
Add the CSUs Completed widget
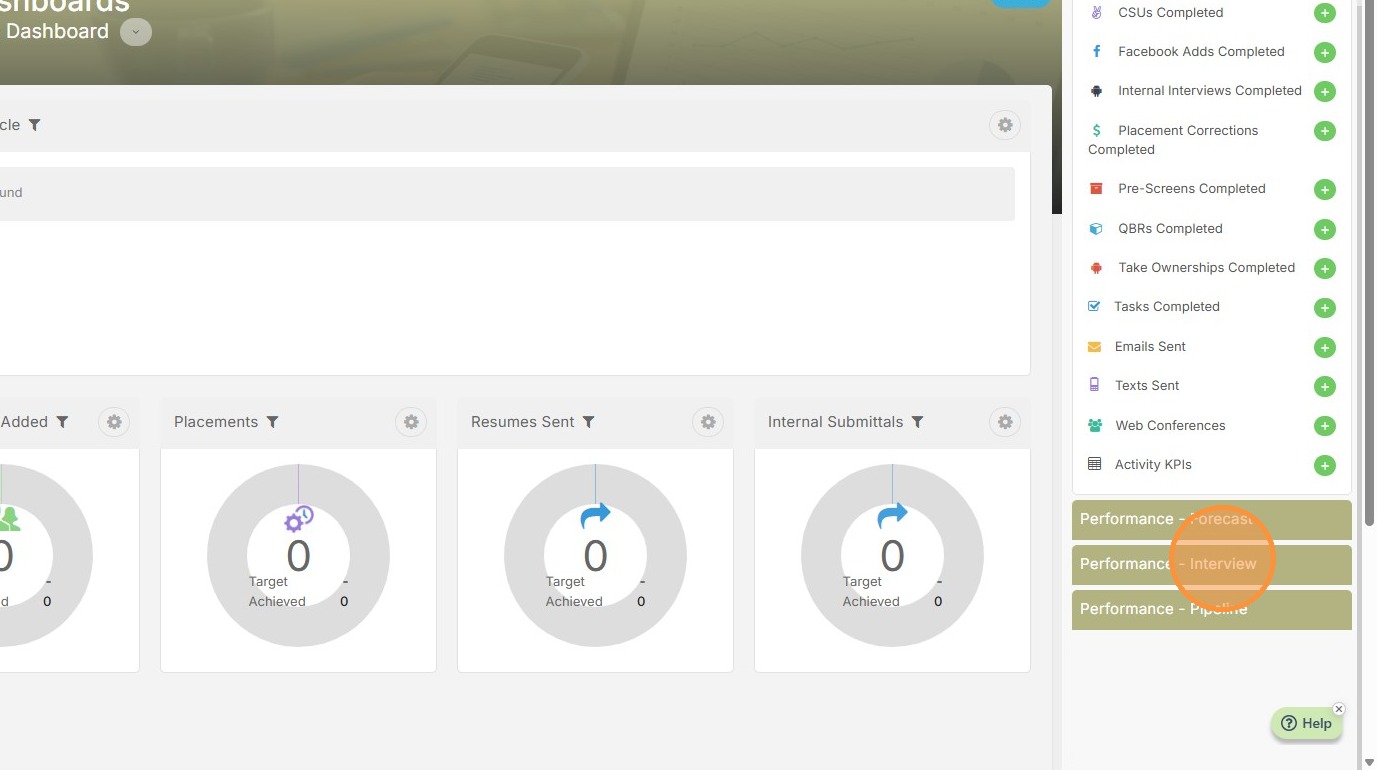coord(1324,13)
